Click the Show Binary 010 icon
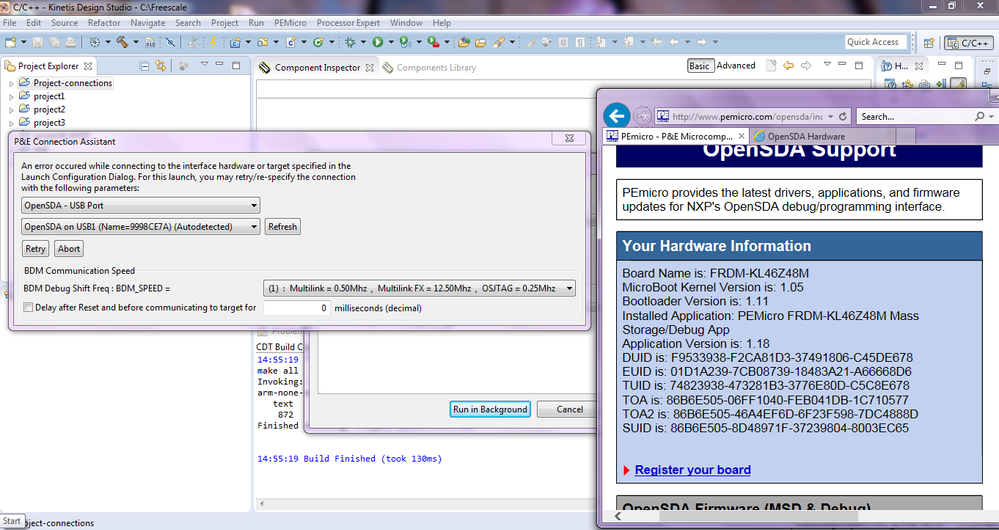 [x=150, y=42]
